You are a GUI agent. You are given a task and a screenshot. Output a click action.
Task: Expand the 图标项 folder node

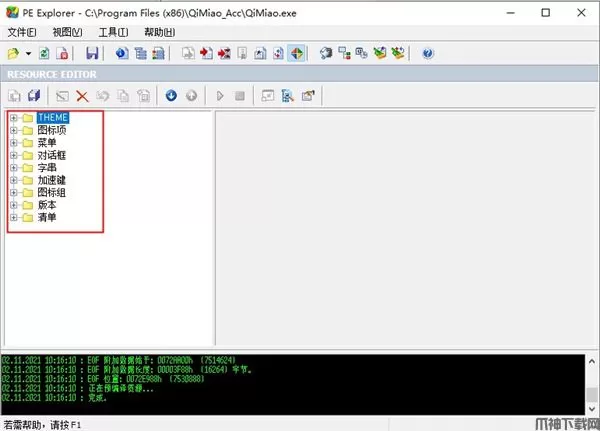click(x=14, y=131)
